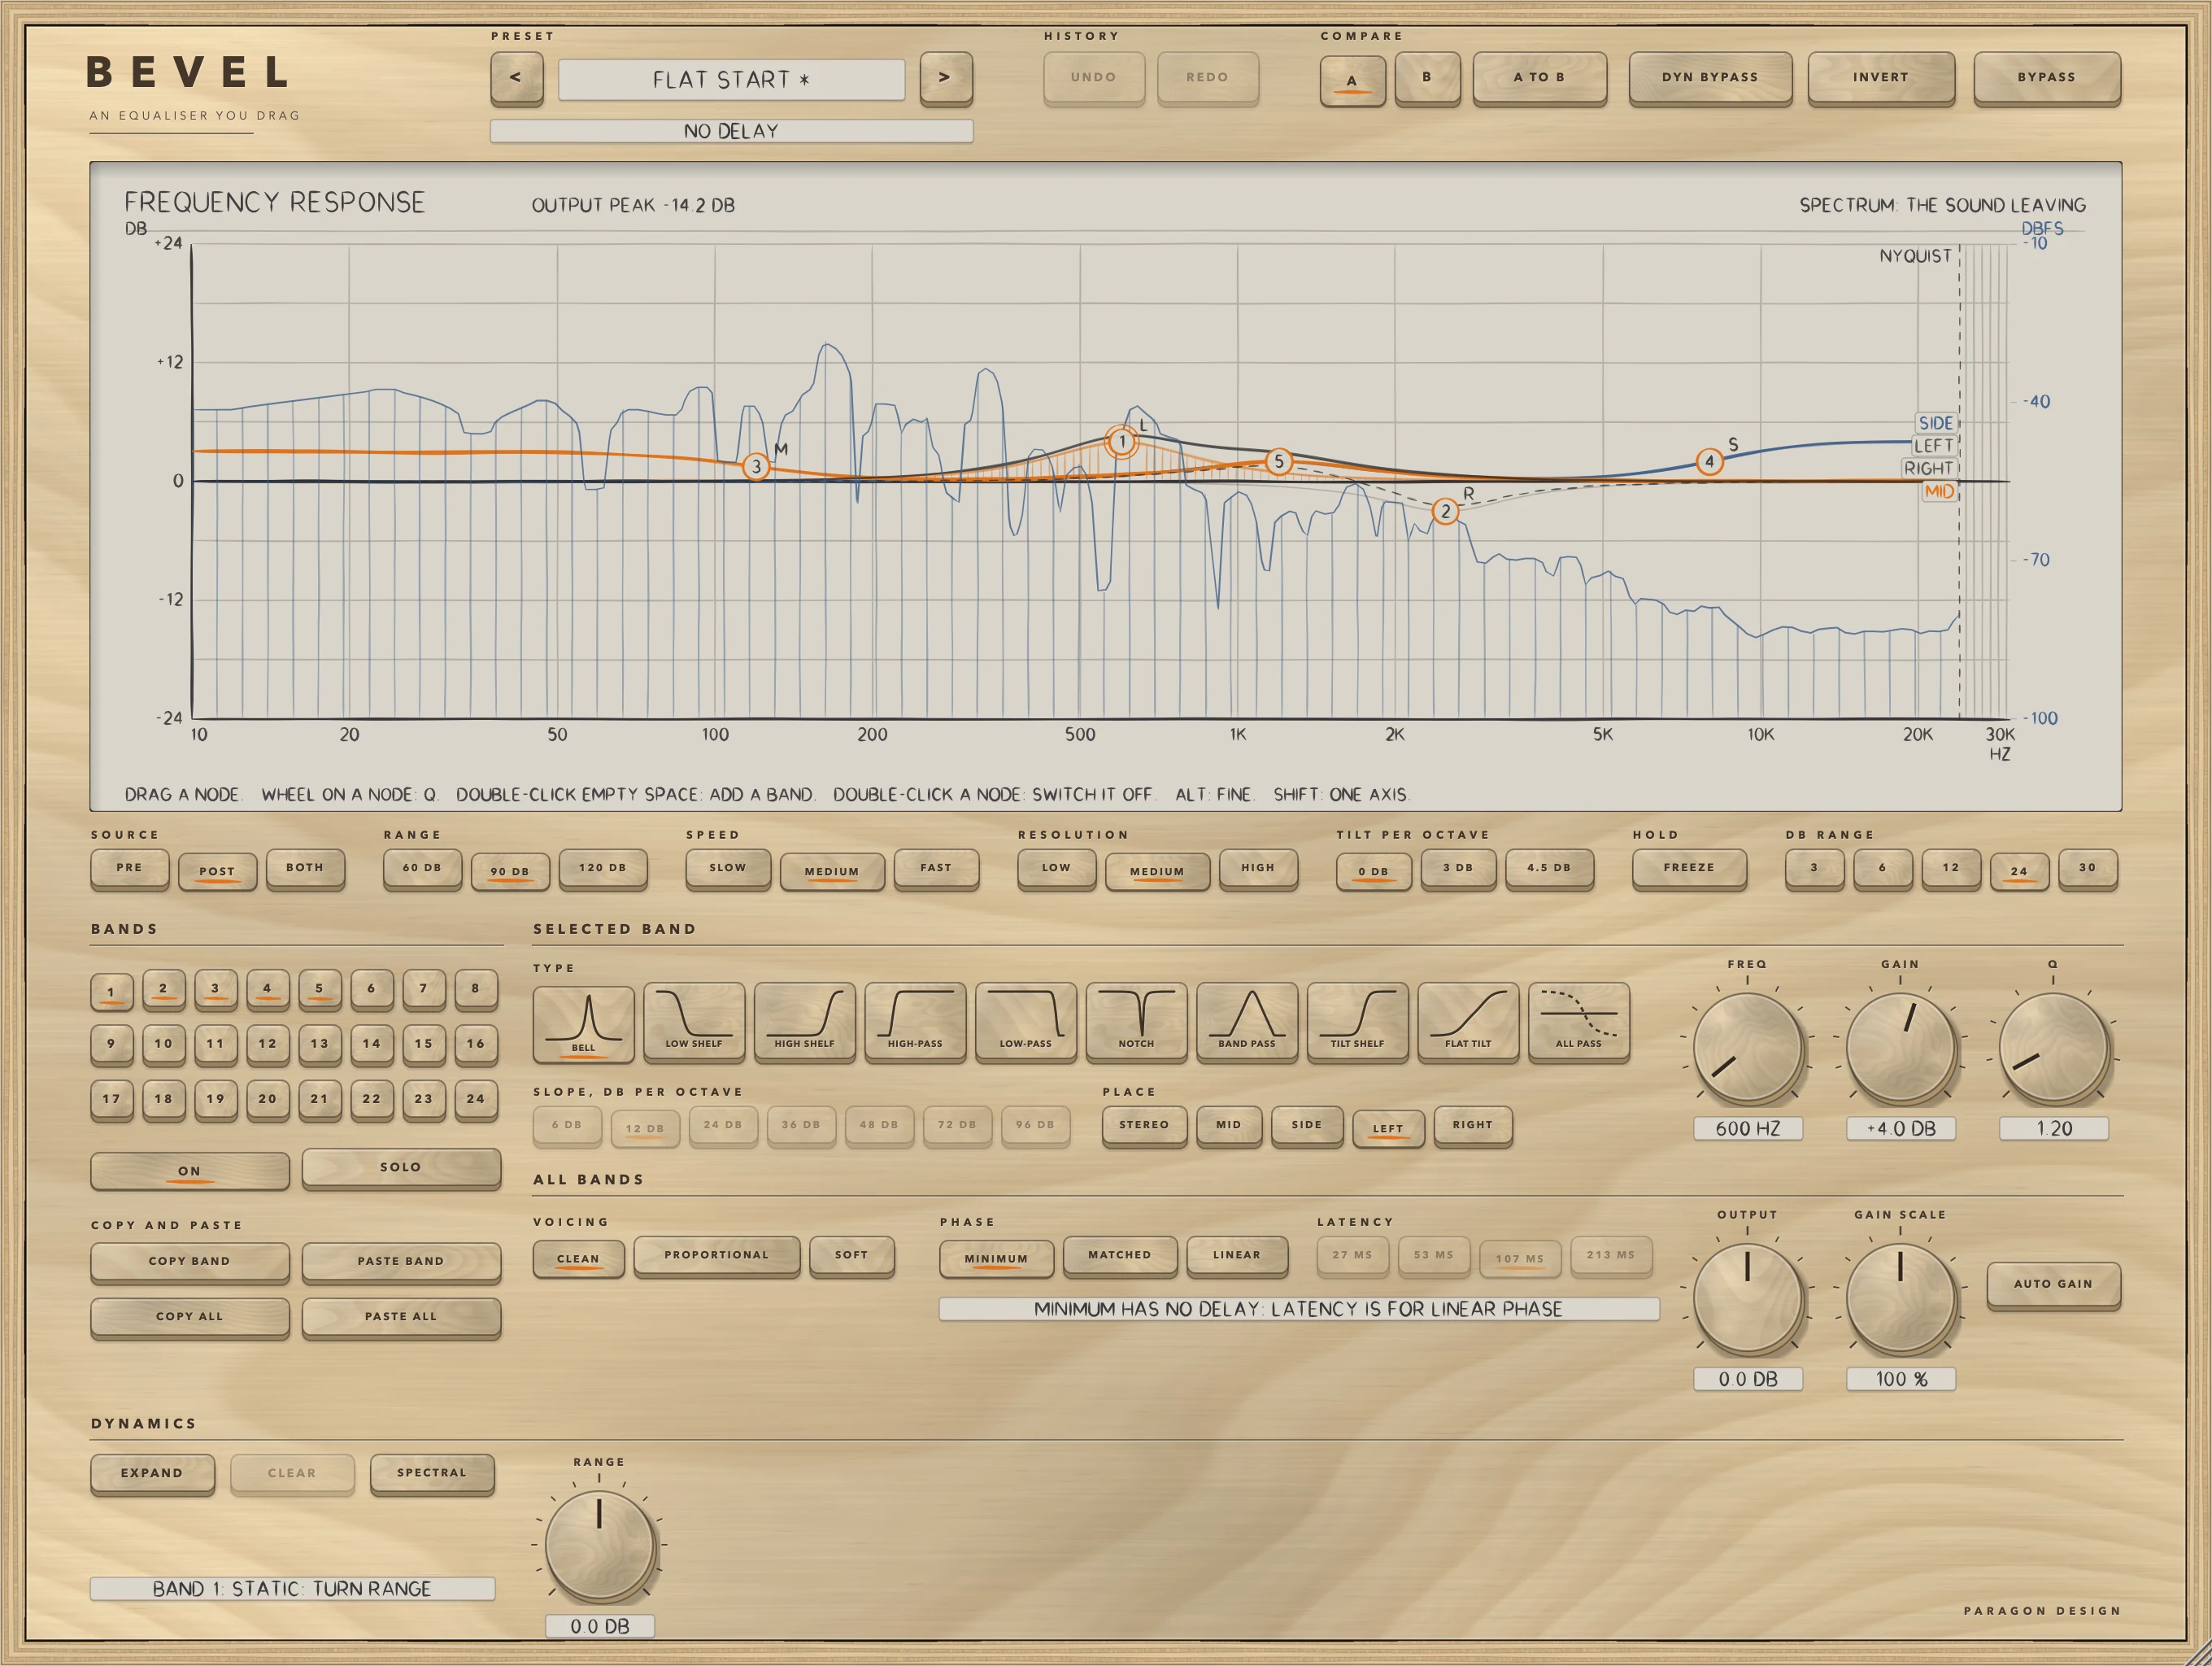The image size is (2212, 1666).
Task: Click the GAIN SCALE knob
Action: (x=1900, y=1298)
